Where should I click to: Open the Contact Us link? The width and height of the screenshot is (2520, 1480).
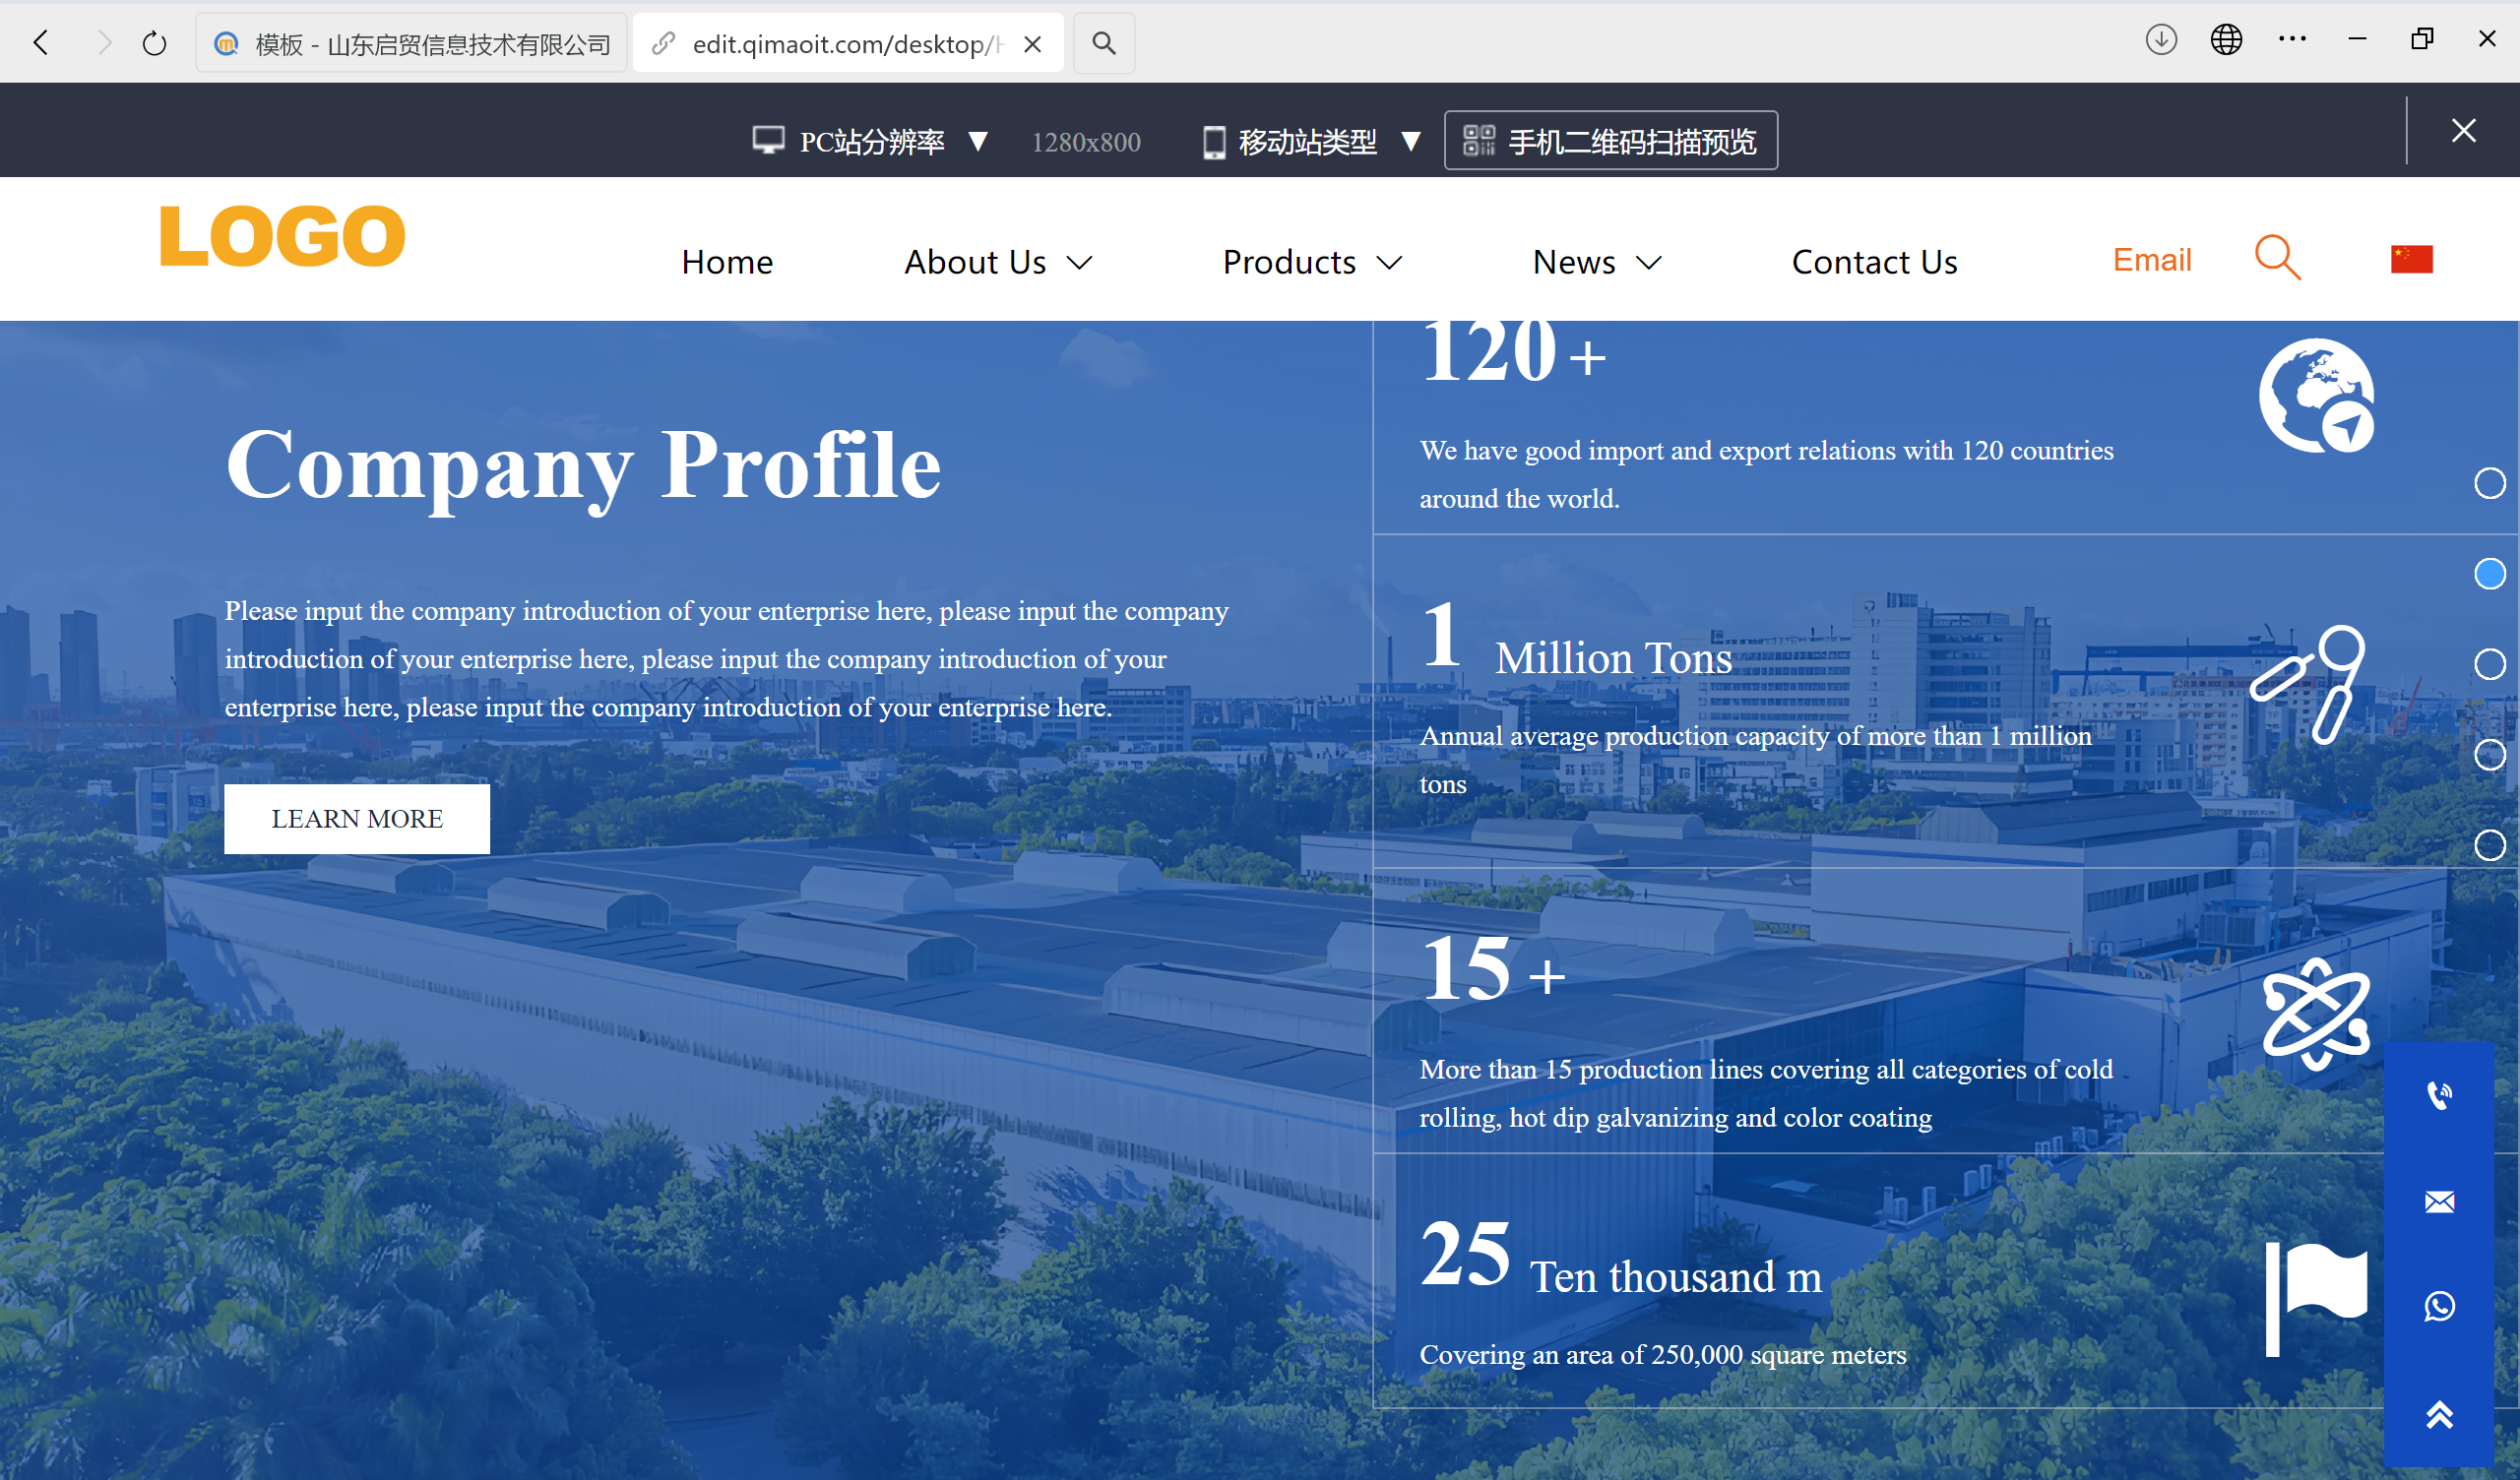[x=1874, y=262]
